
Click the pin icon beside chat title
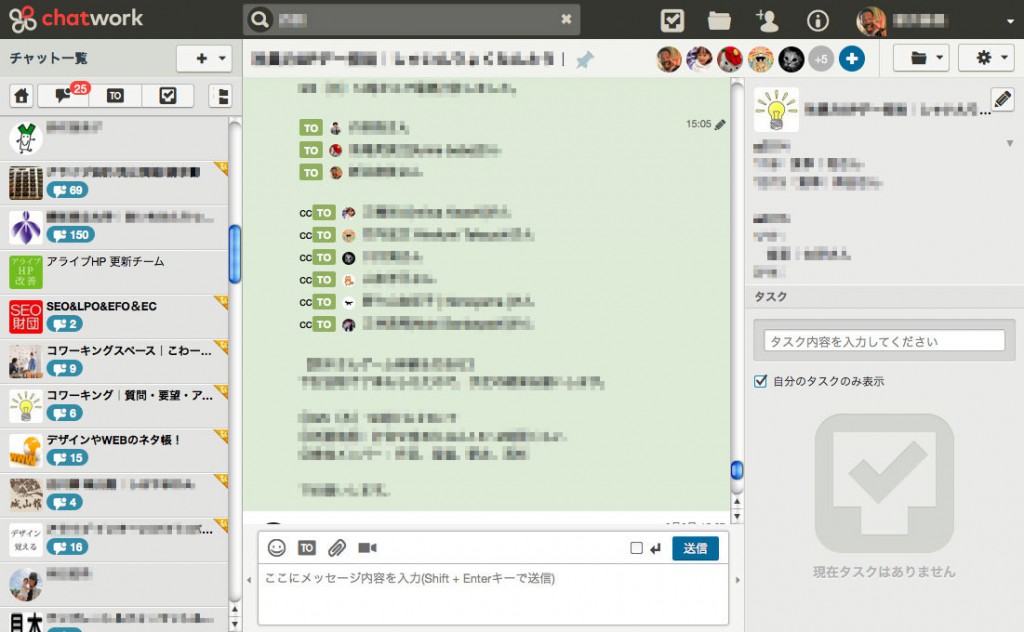click(584, 60)
